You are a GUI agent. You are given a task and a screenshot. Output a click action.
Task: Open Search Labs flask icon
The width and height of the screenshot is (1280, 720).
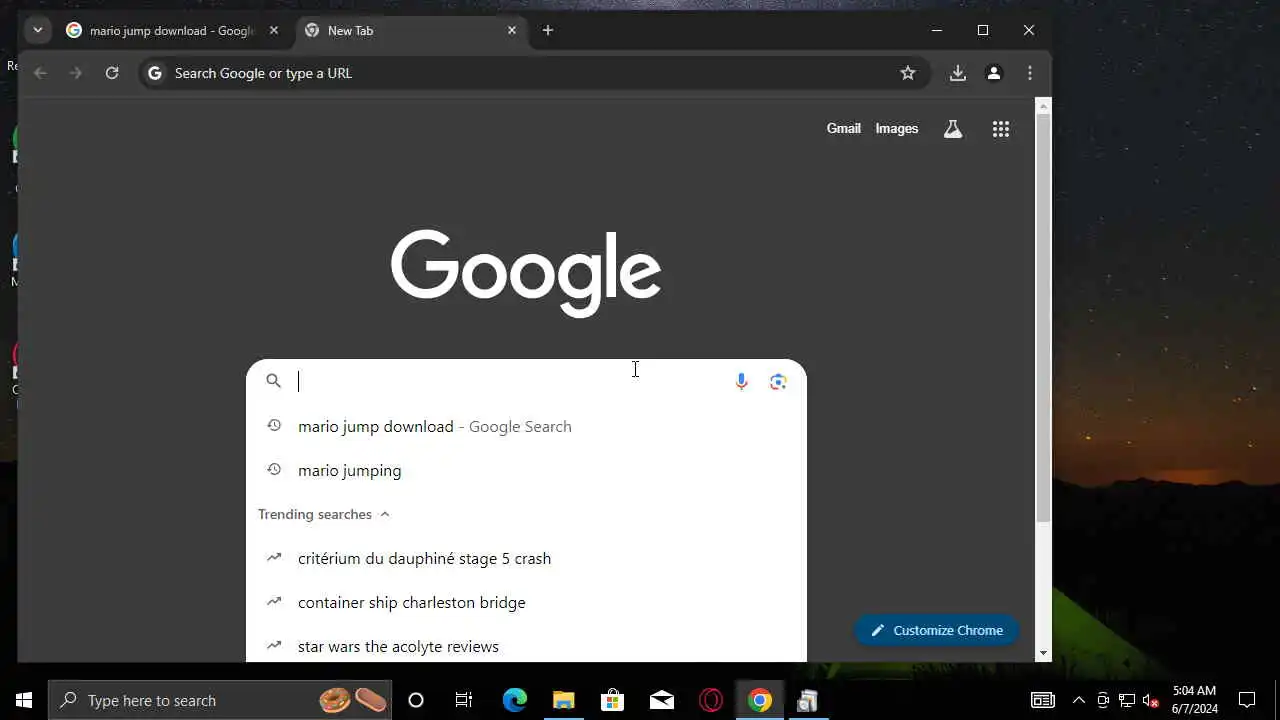point(953,129)
